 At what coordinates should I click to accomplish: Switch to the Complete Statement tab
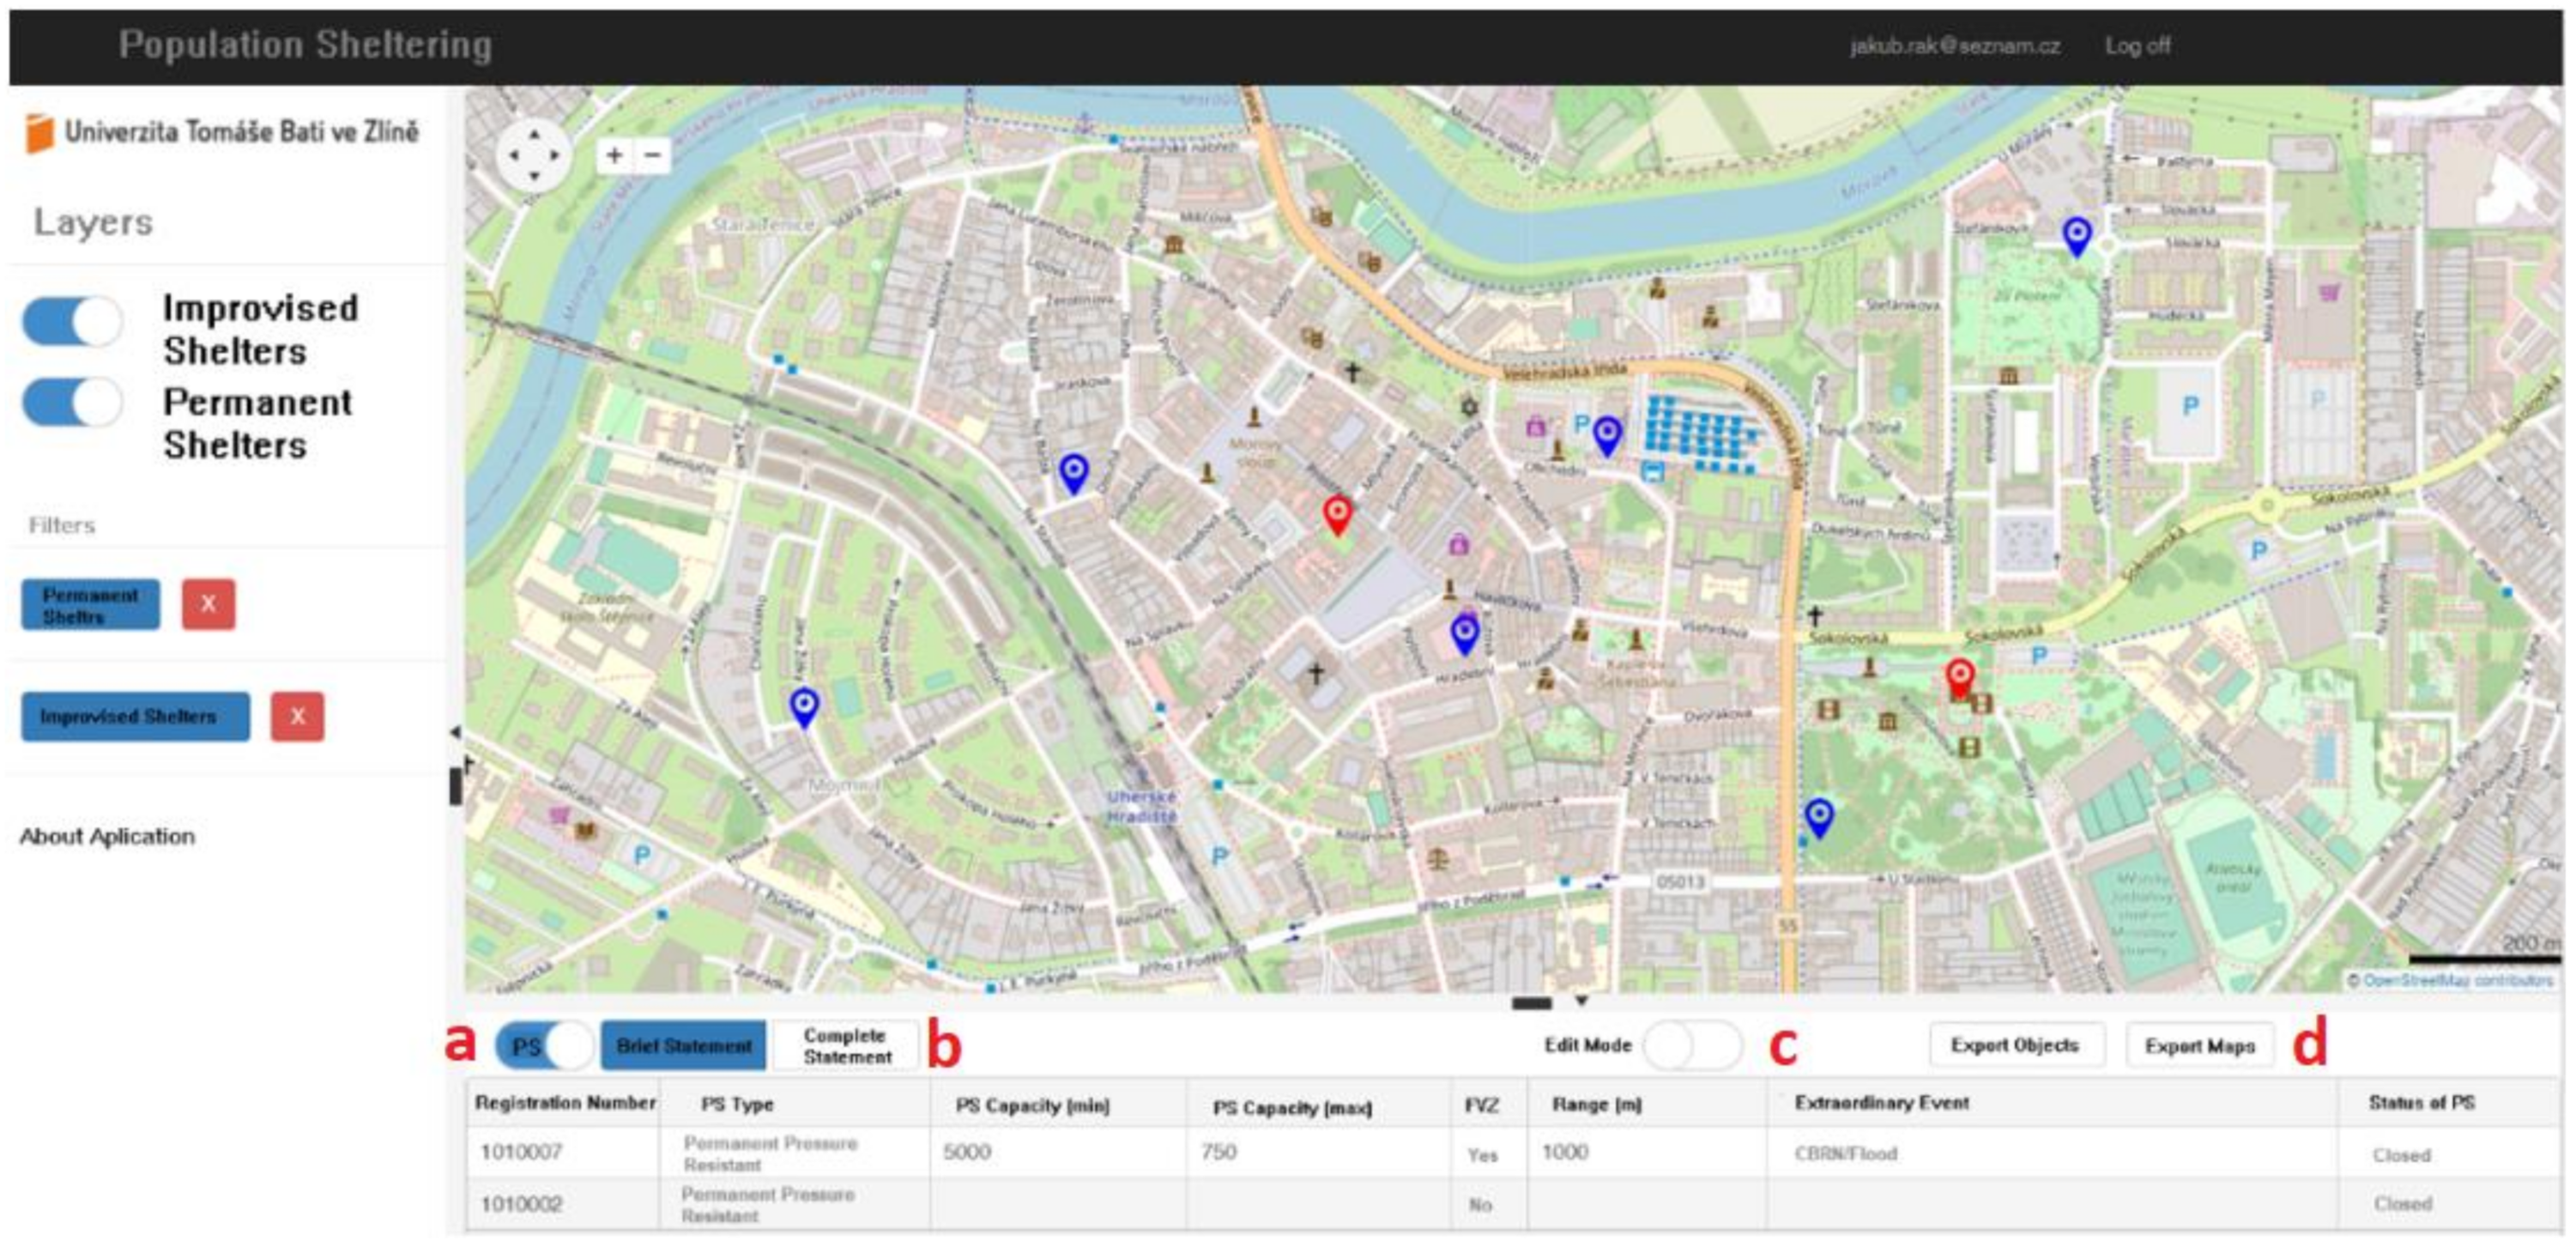coord(846,1045)
